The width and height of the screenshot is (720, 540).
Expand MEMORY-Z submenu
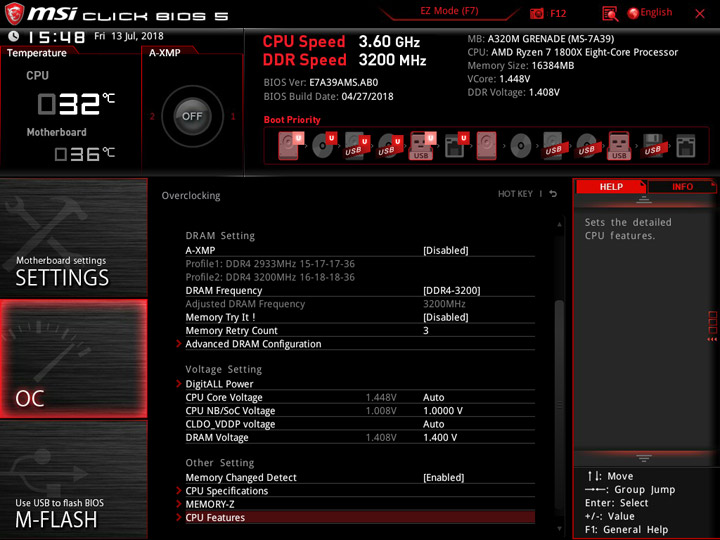210,504
